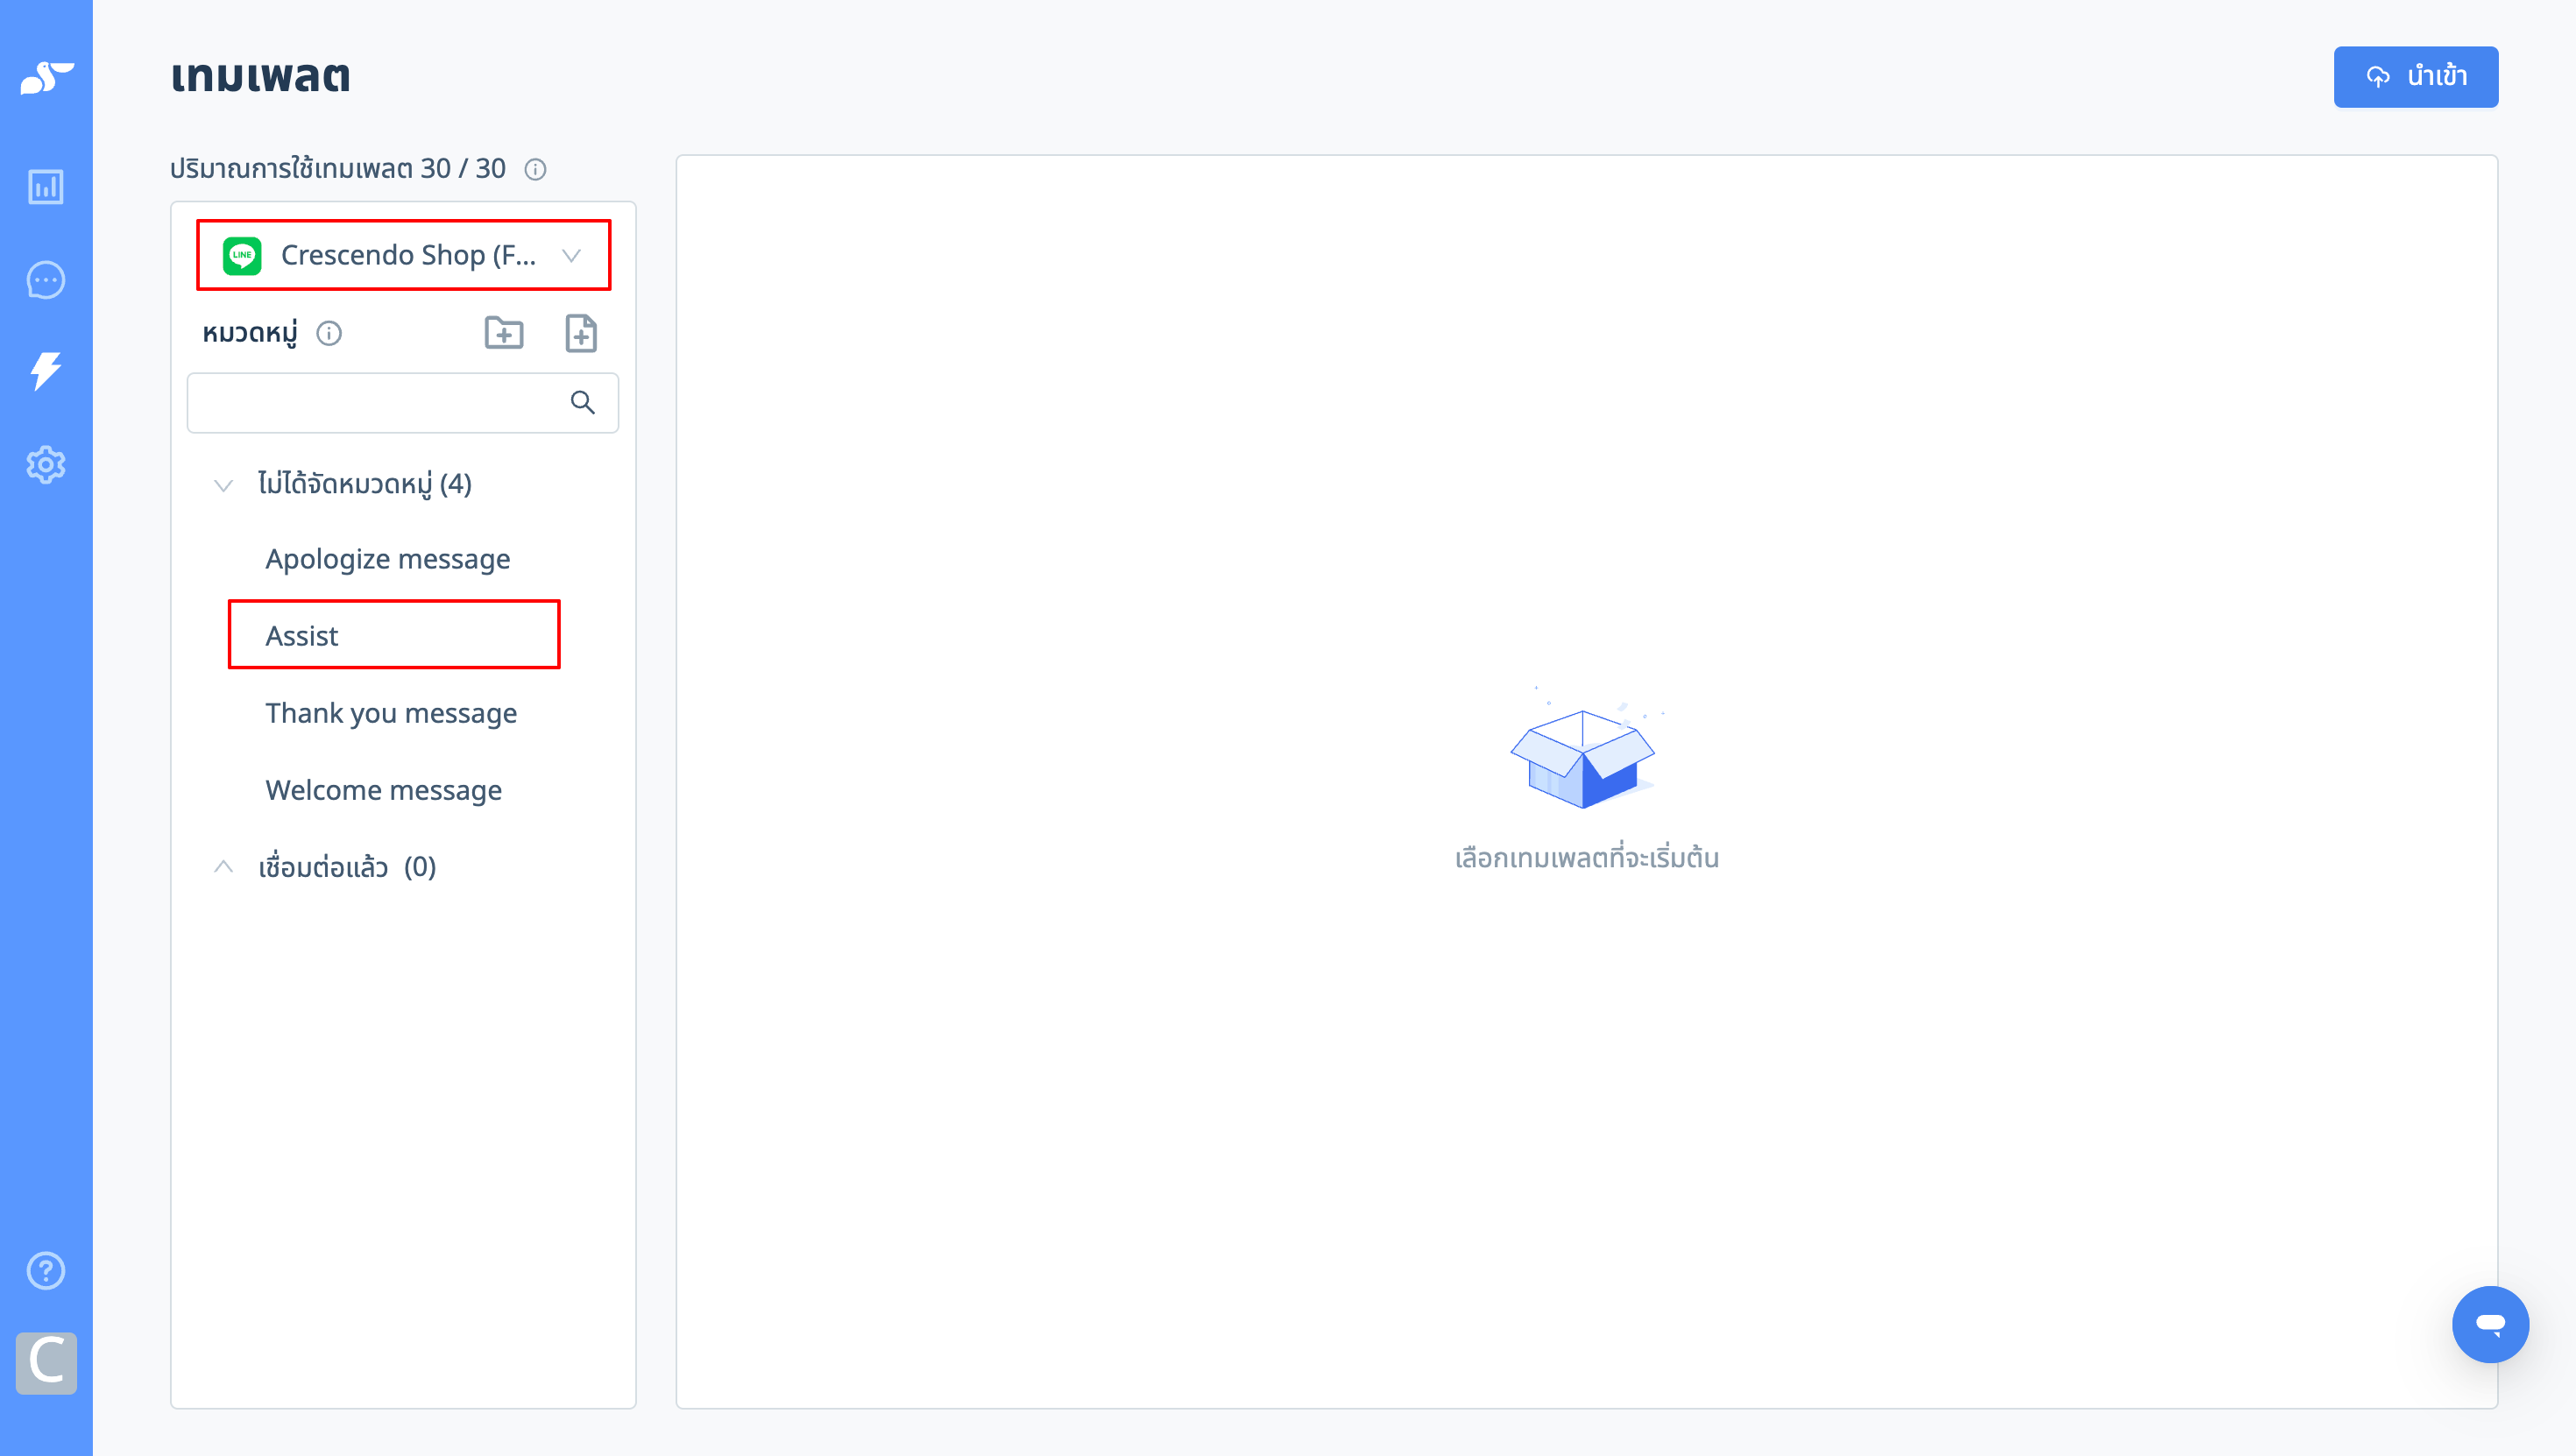This screenshot has height=1456, width=2576.
Task: Click the bird logo in the sidebar
Action: pos(47,77)
